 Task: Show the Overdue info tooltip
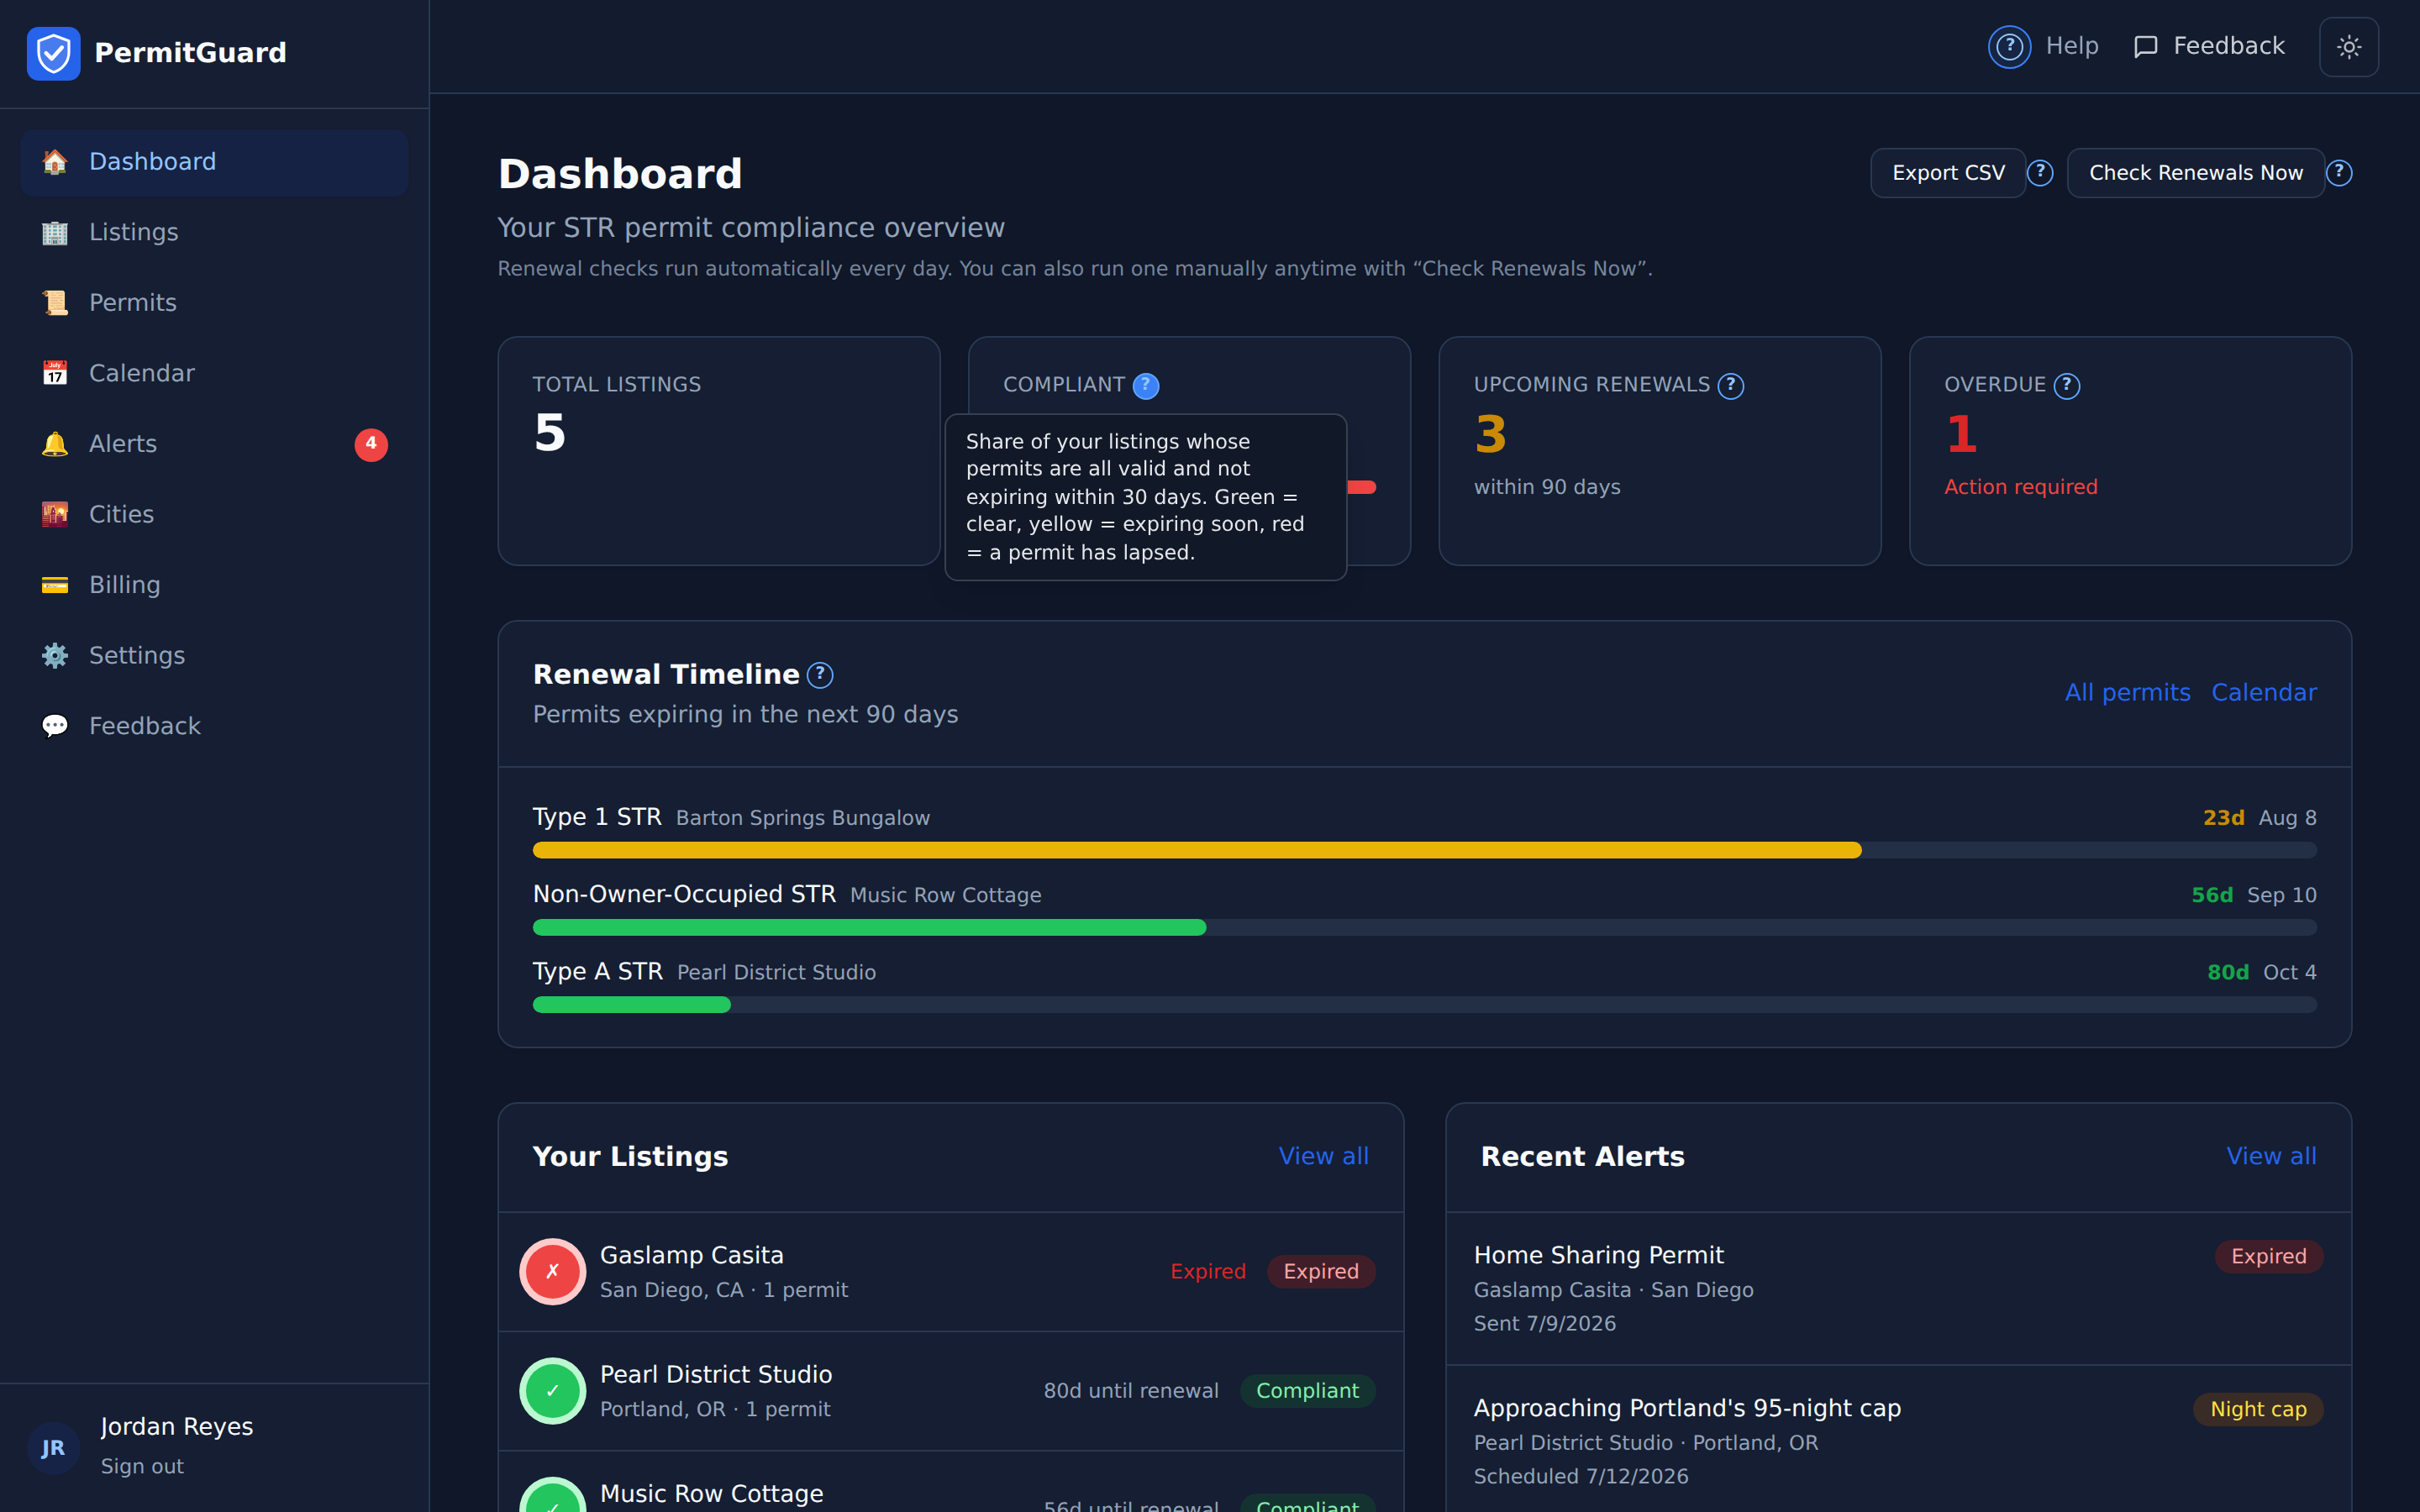click(2067, 386)
